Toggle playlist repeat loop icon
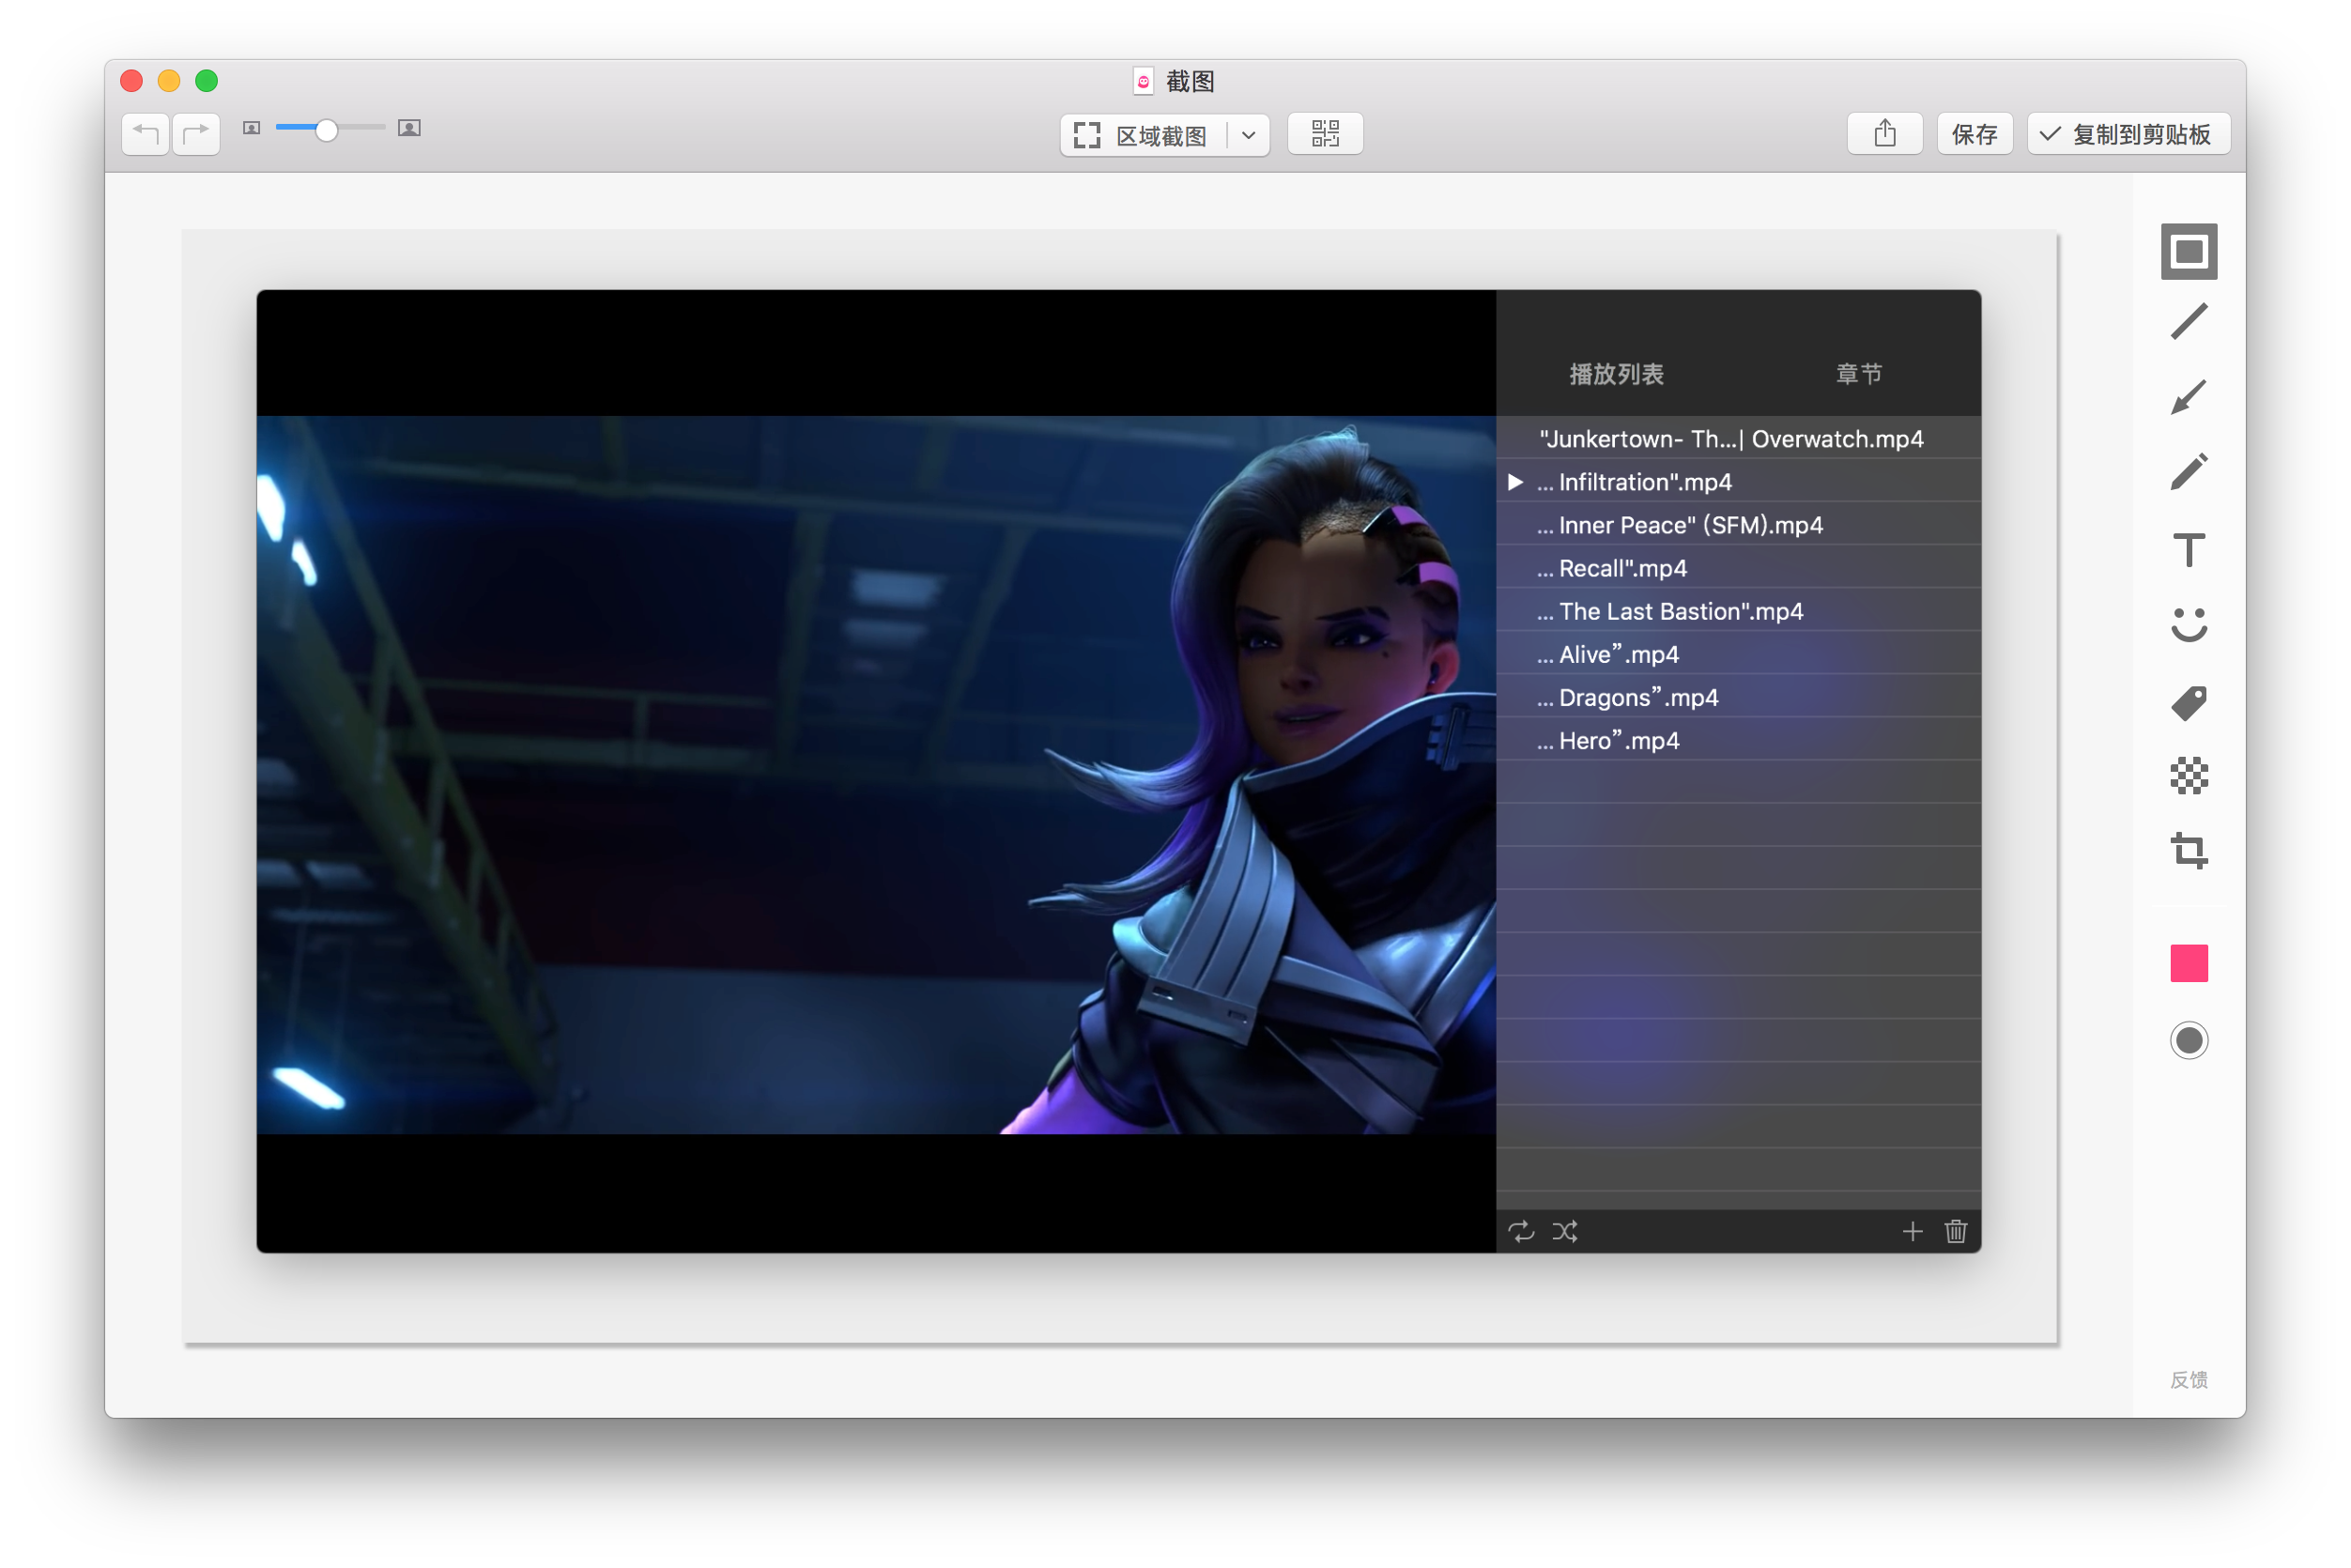This screenshot has height=1568, width=2351. [1521, 1231]
